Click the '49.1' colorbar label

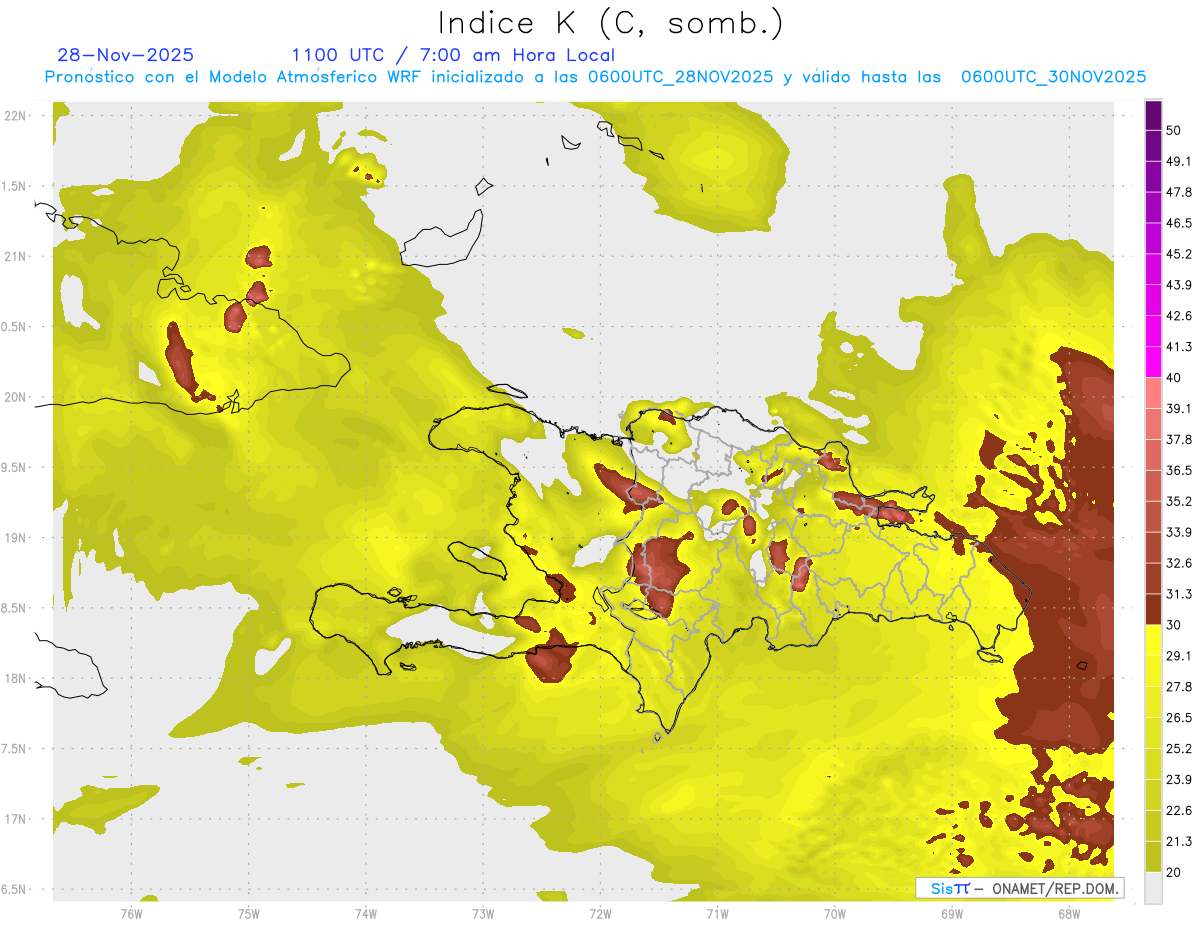tap(1179, 161)
